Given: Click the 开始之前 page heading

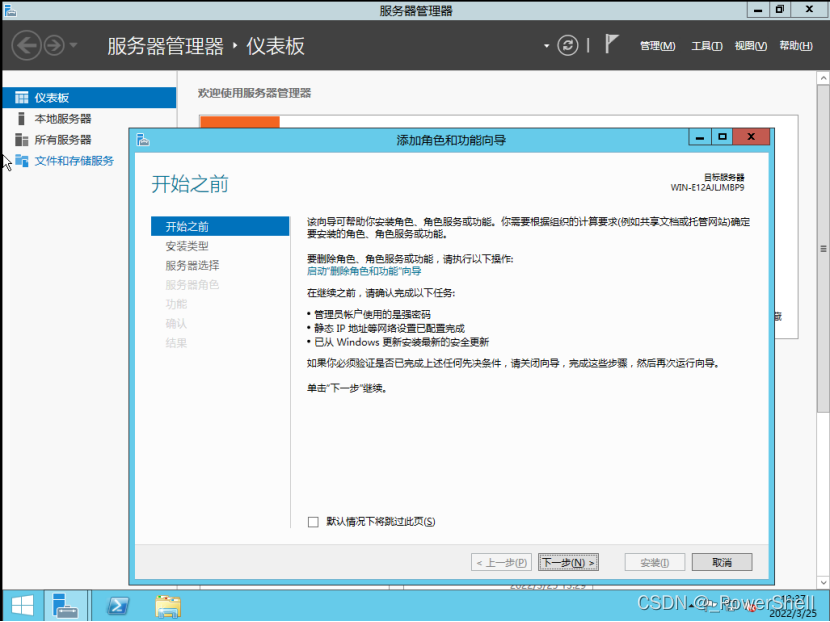Looking at the screenshot, I should coord(190,184).
